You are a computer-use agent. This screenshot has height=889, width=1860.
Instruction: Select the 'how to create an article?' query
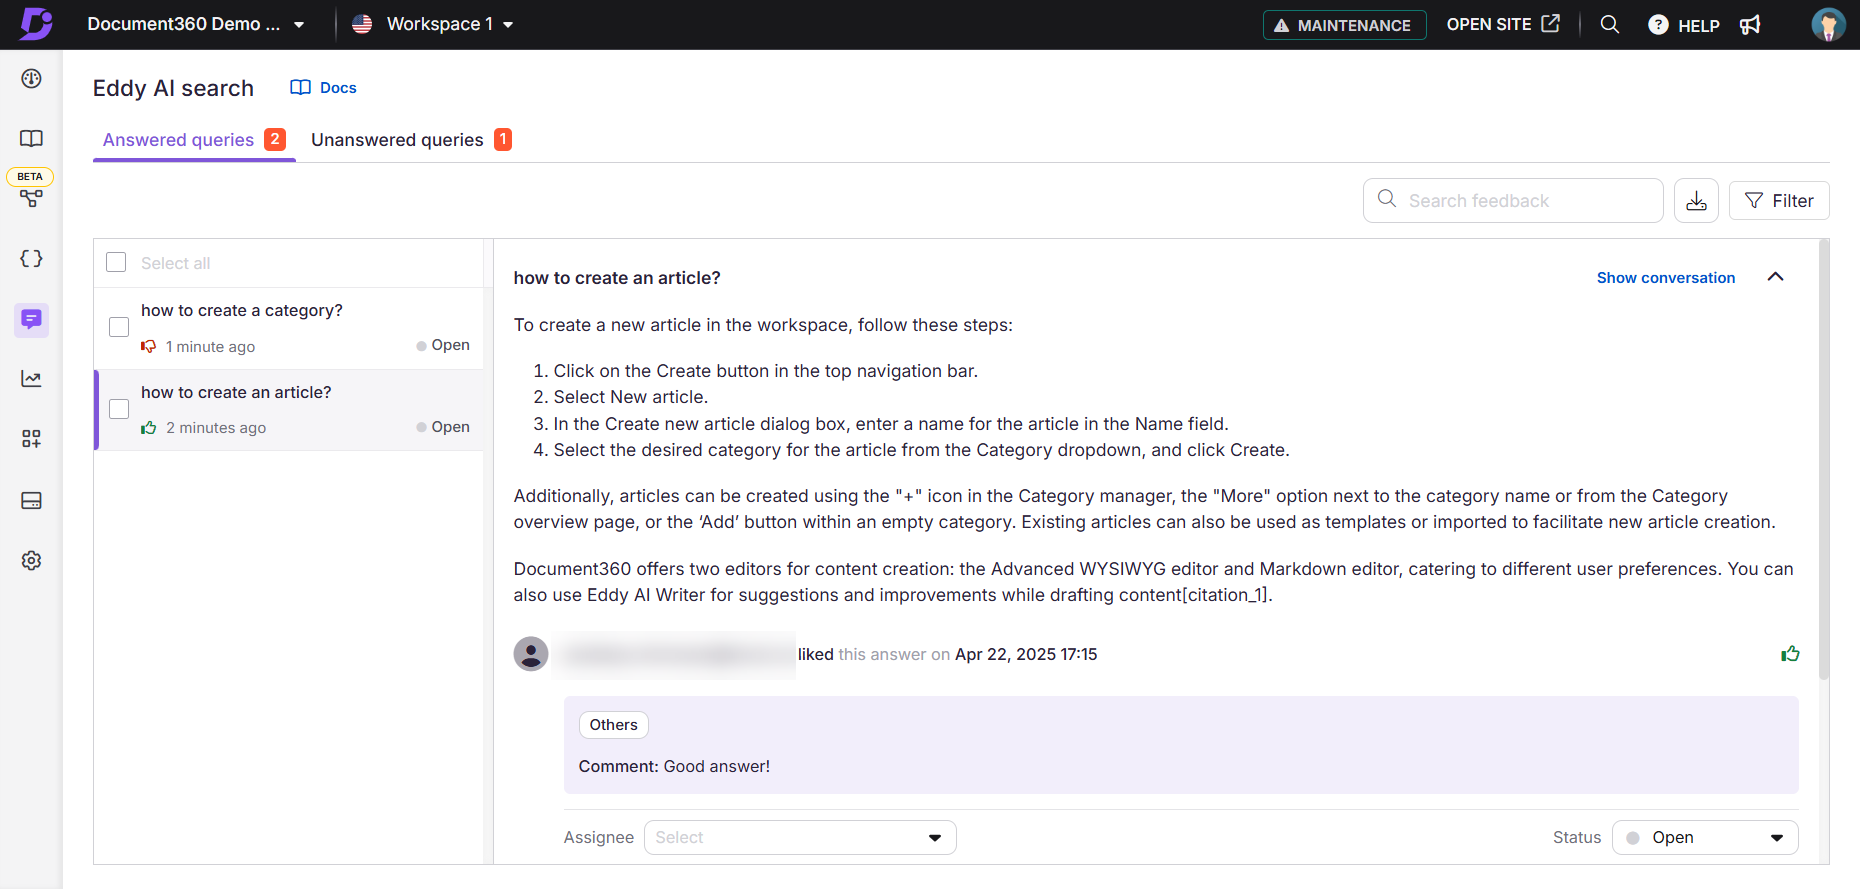[x=289, y=410]
